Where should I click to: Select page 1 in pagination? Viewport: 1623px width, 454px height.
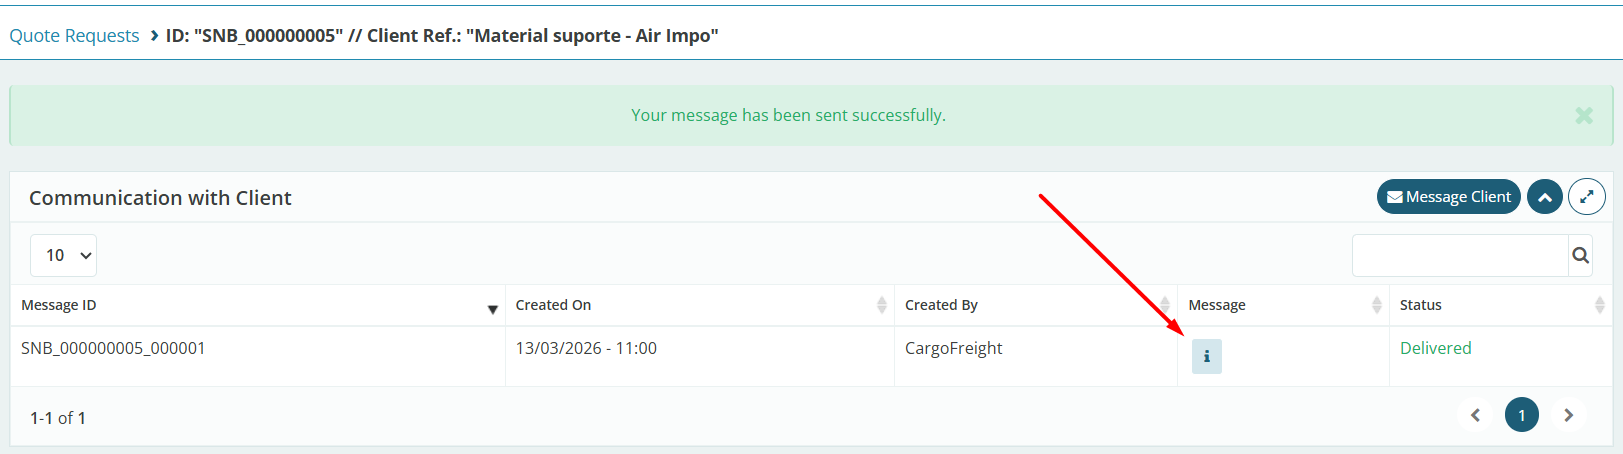(x=1521, y=415)
